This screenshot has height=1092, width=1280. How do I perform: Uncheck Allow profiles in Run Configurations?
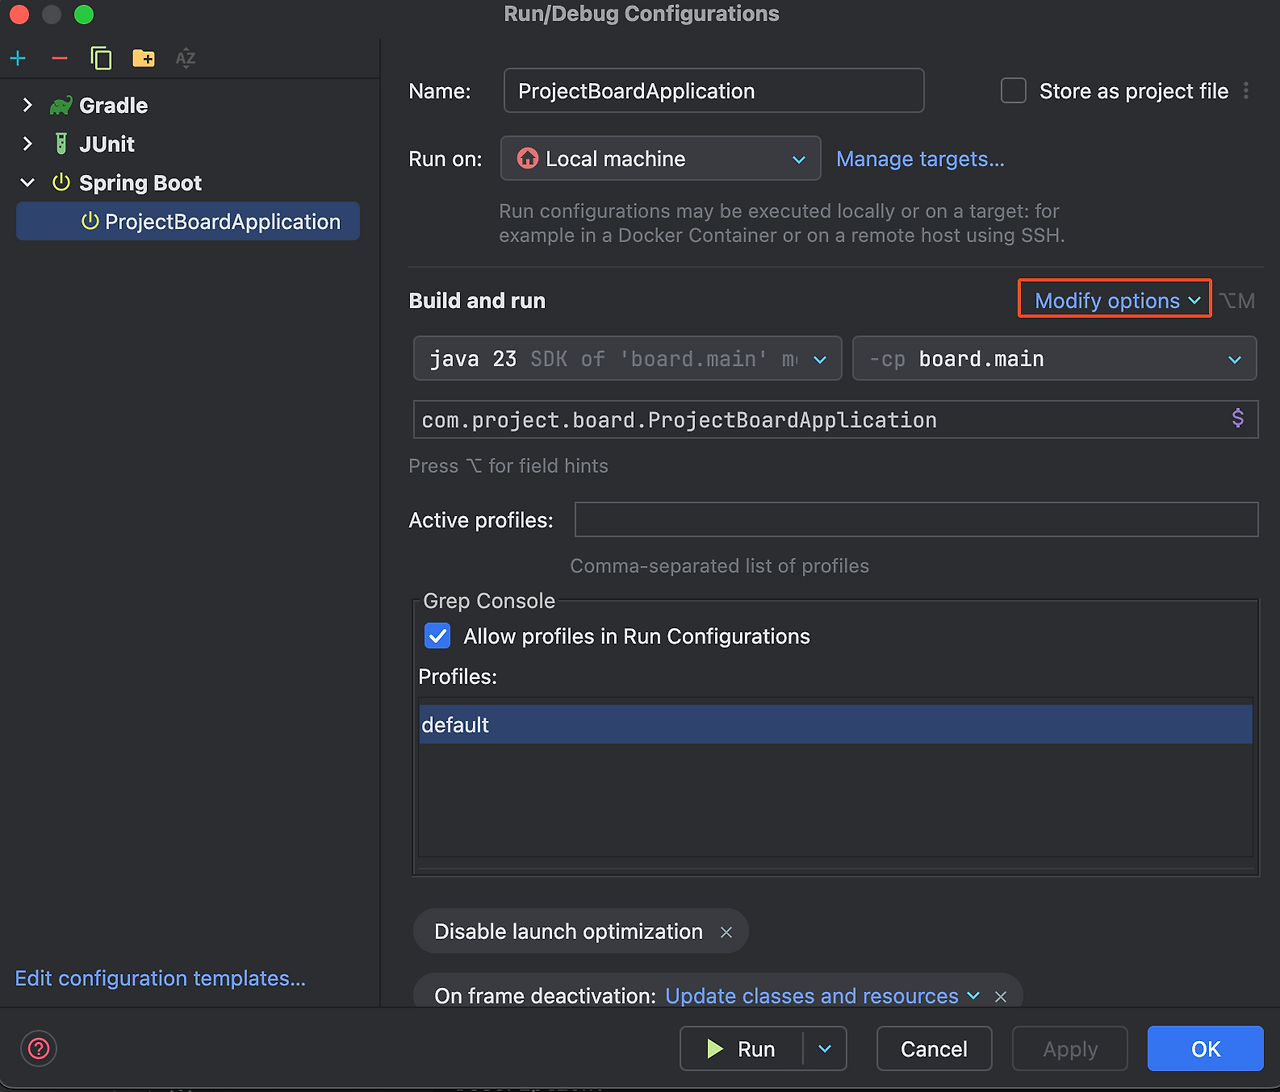coord(437,636)
